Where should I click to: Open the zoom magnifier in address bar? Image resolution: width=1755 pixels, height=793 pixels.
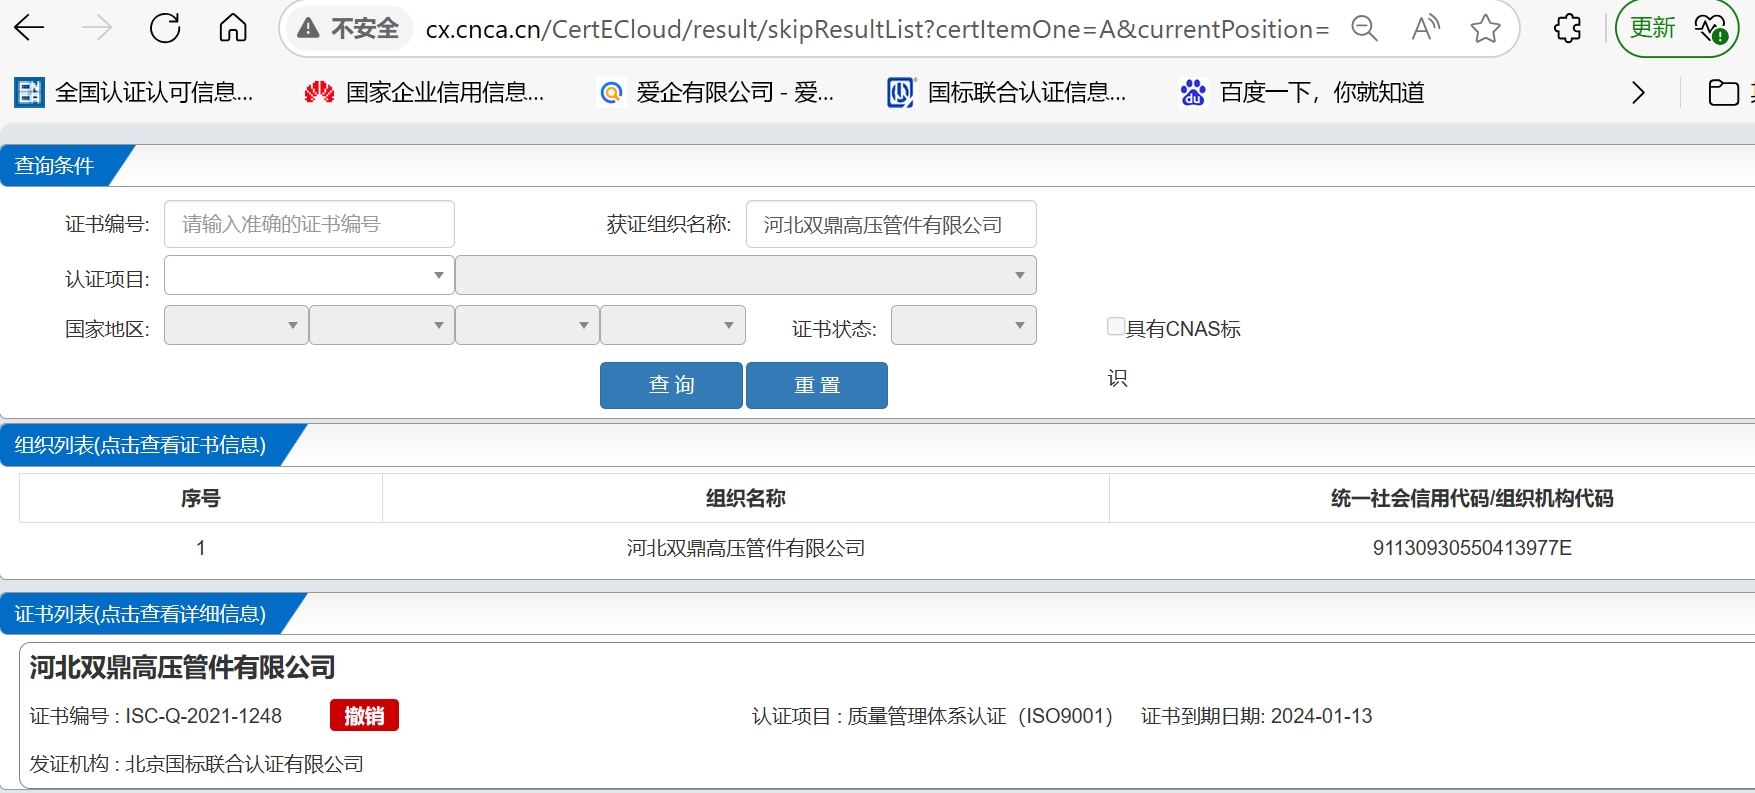[x=1364, y=29]
